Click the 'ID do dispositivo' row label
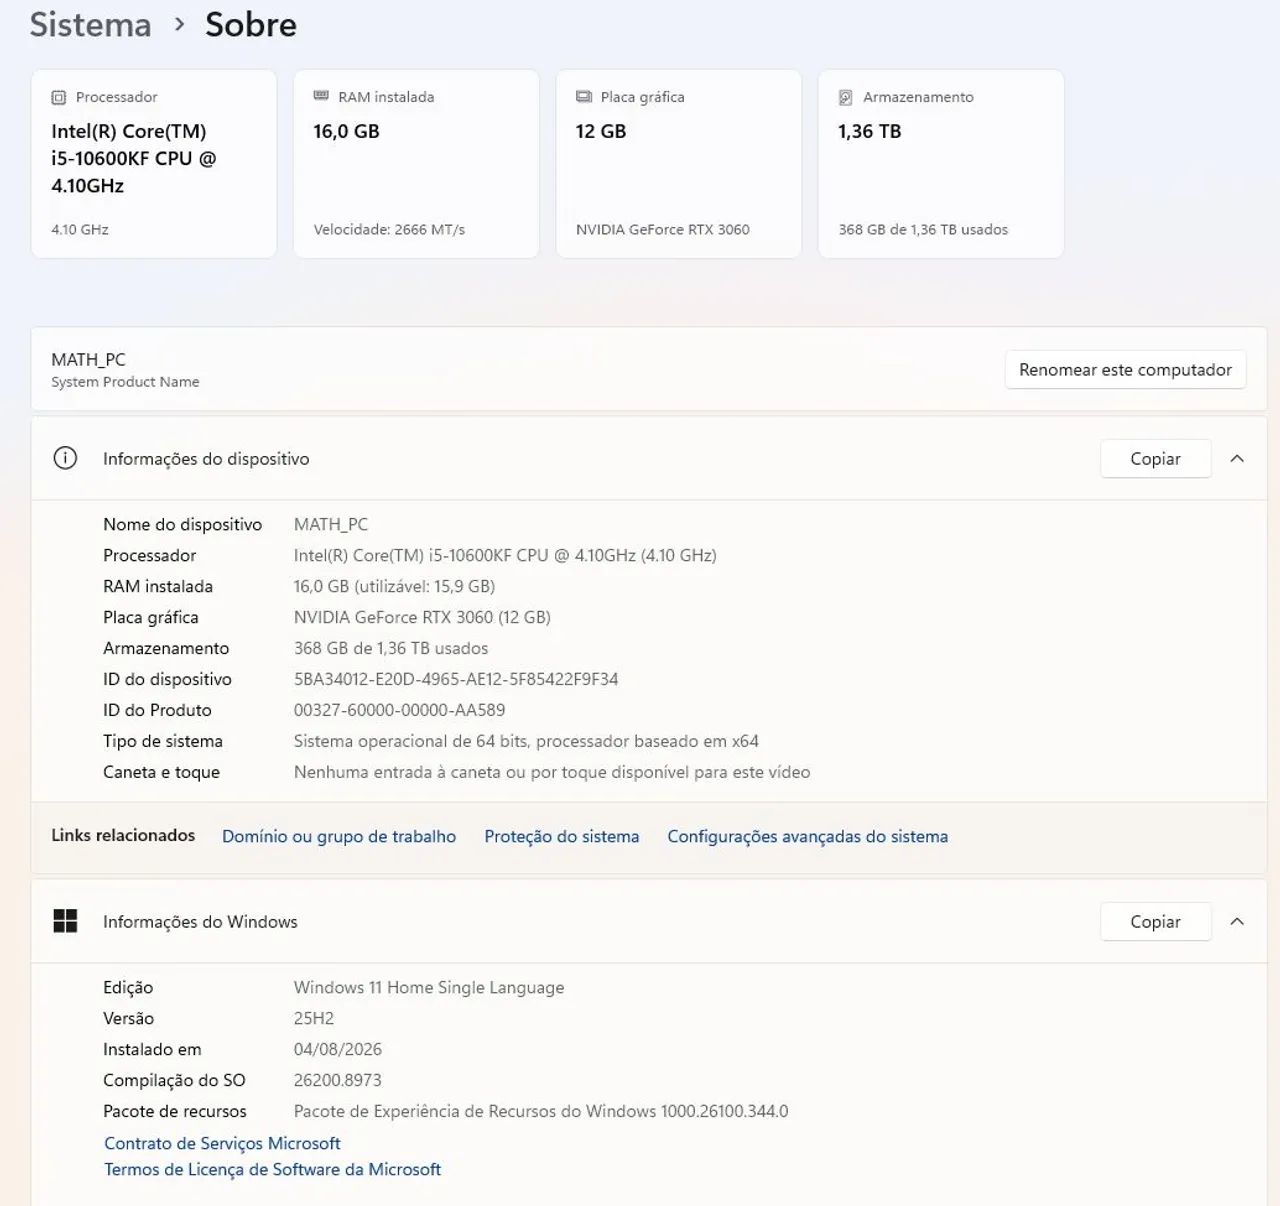Screen dimensions: 1280x1206 click(x=167, y=679)
